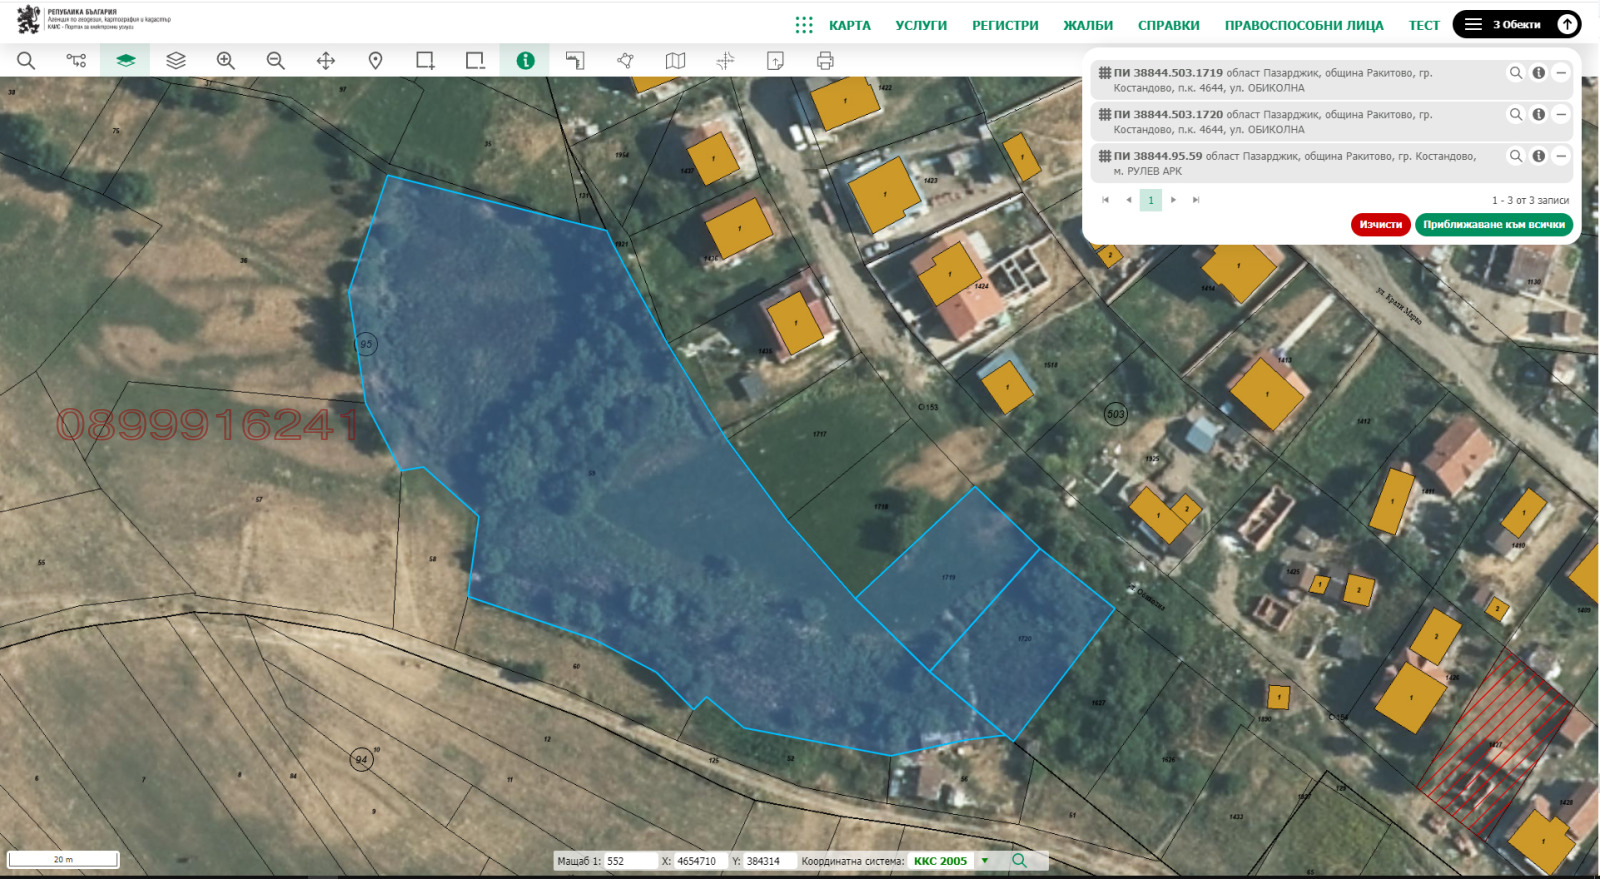Viewport: 1600px width, 879px height.
Task: Click the circled 94 district label on map
Action: click(361, 760)
